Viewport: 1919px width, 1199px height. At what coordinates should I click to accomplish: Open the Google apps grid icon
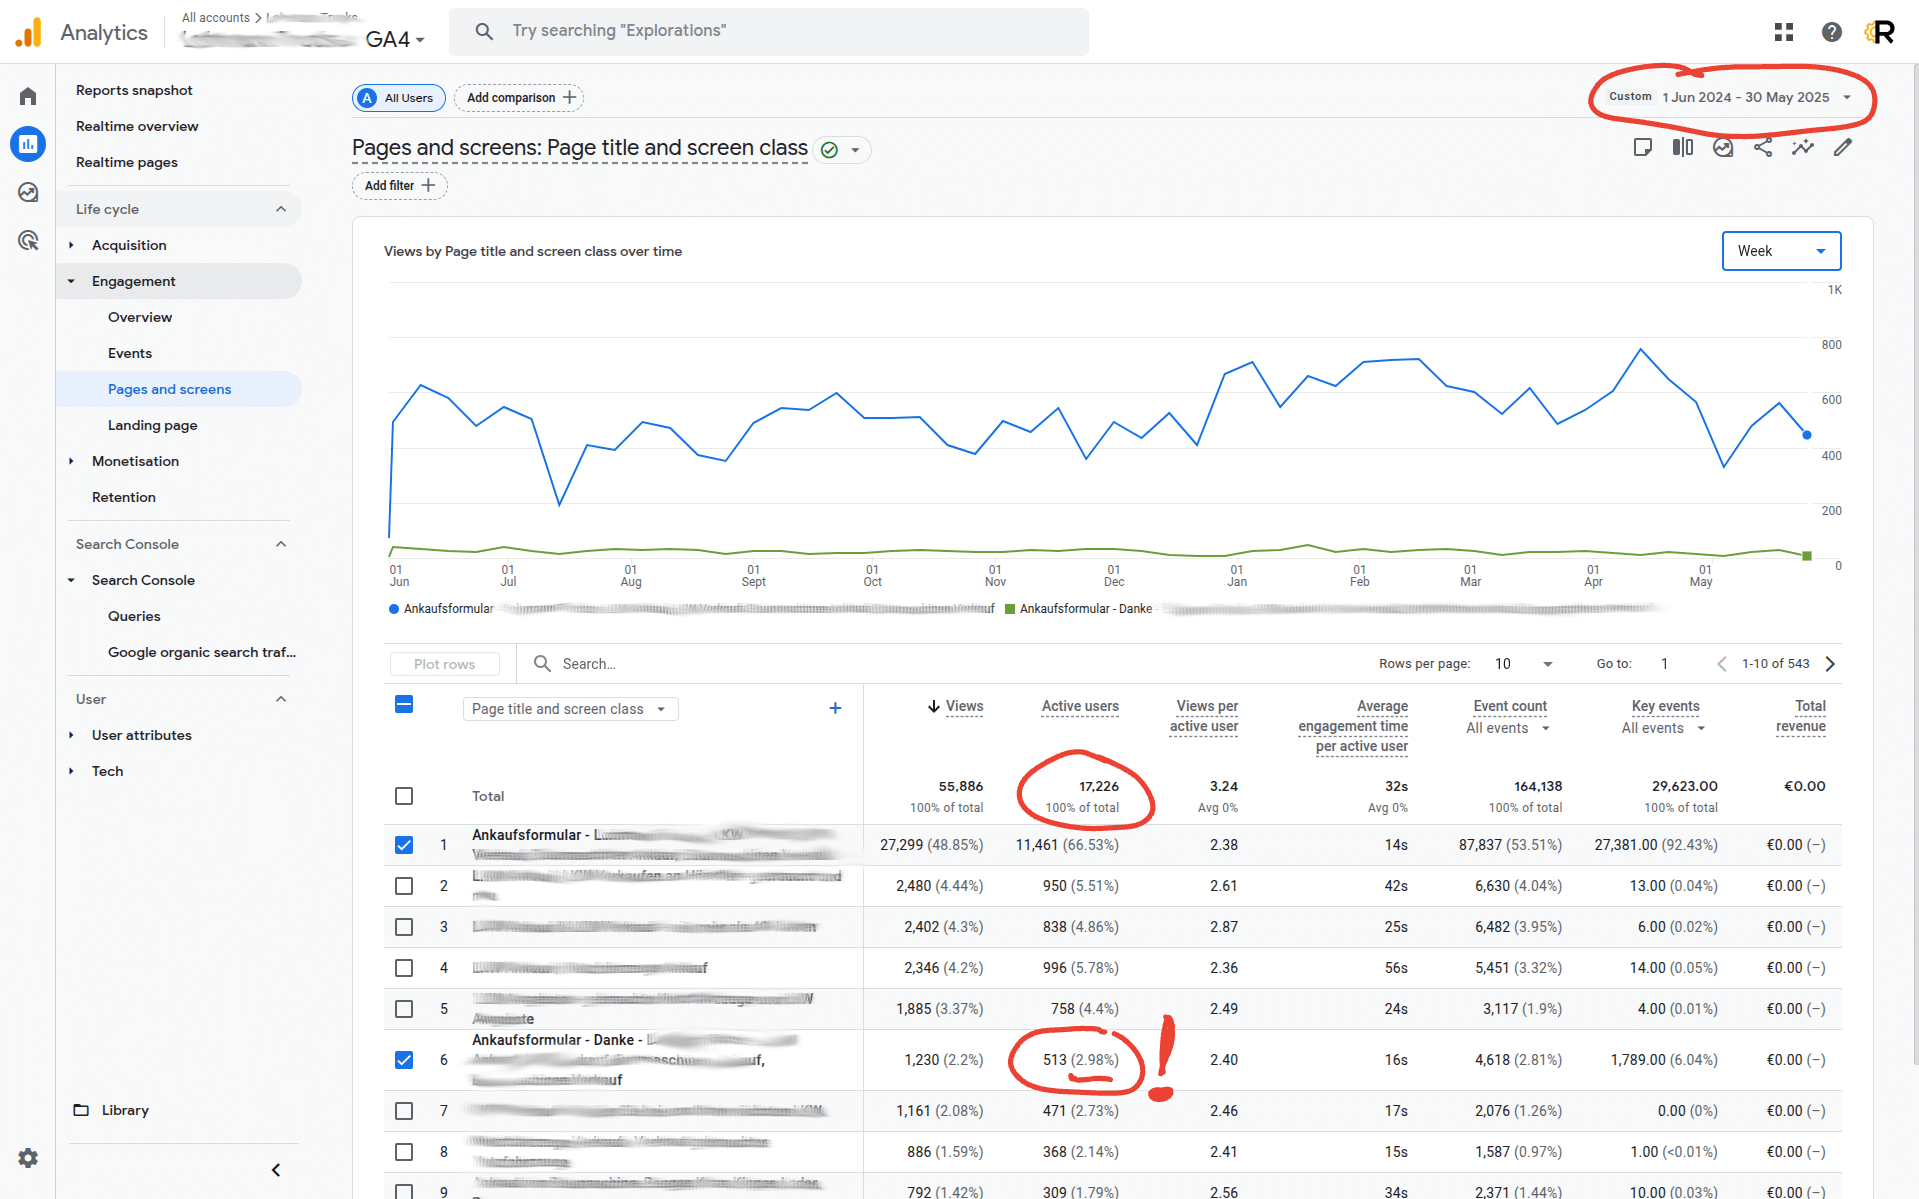pyautogui.click(x=1783, y=32)
